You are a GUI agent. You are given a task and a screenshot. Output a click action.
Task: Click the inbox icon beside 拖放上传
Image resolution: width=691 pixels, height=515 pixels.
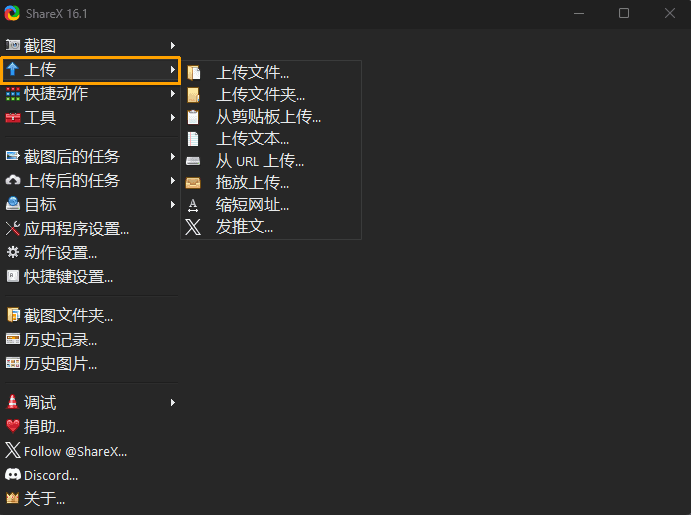193,183
